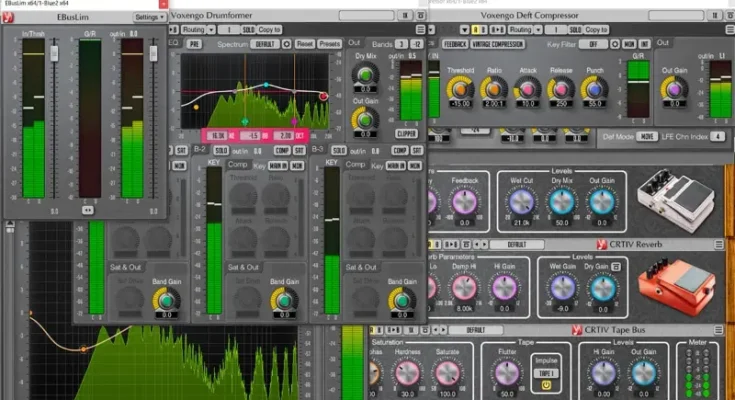Select the Comp tab in band B-2
This screenshot has width=735, height=400.
pos(238,164)
